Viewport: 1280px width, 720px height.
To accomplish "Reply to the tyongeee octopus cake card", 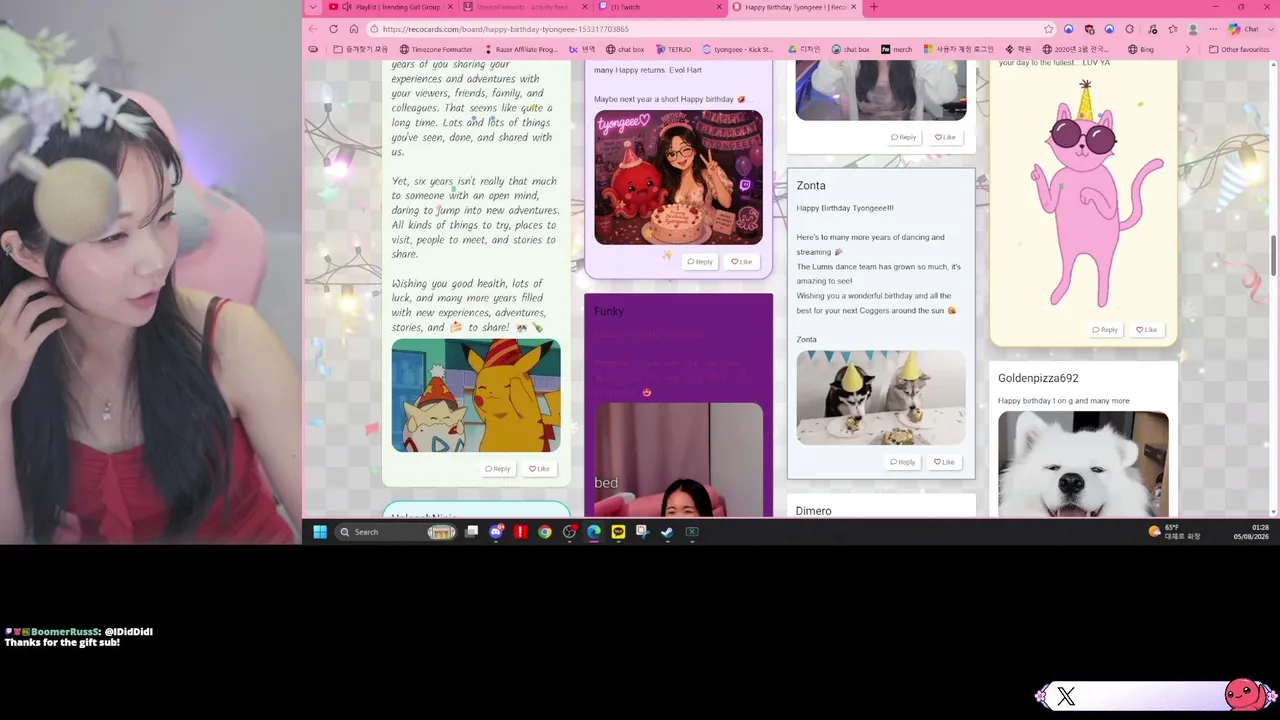I will pyautogui.click(x=700, y=262).
